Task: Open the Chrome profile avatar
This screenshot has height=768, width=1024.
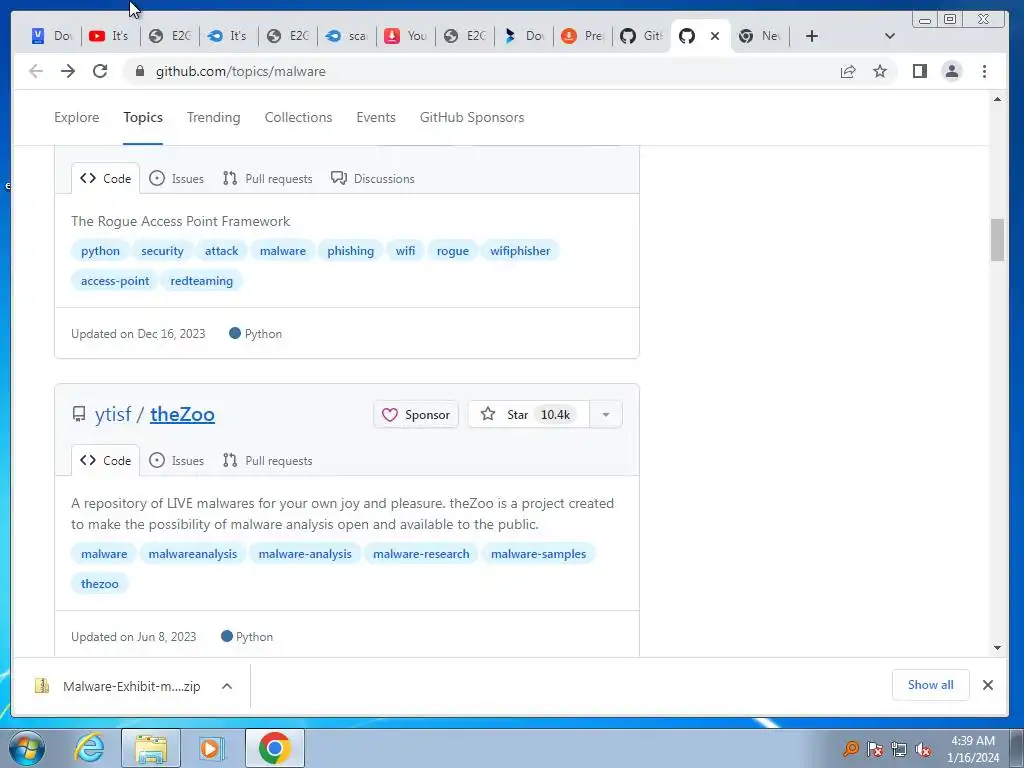Action: click(952, 71)
